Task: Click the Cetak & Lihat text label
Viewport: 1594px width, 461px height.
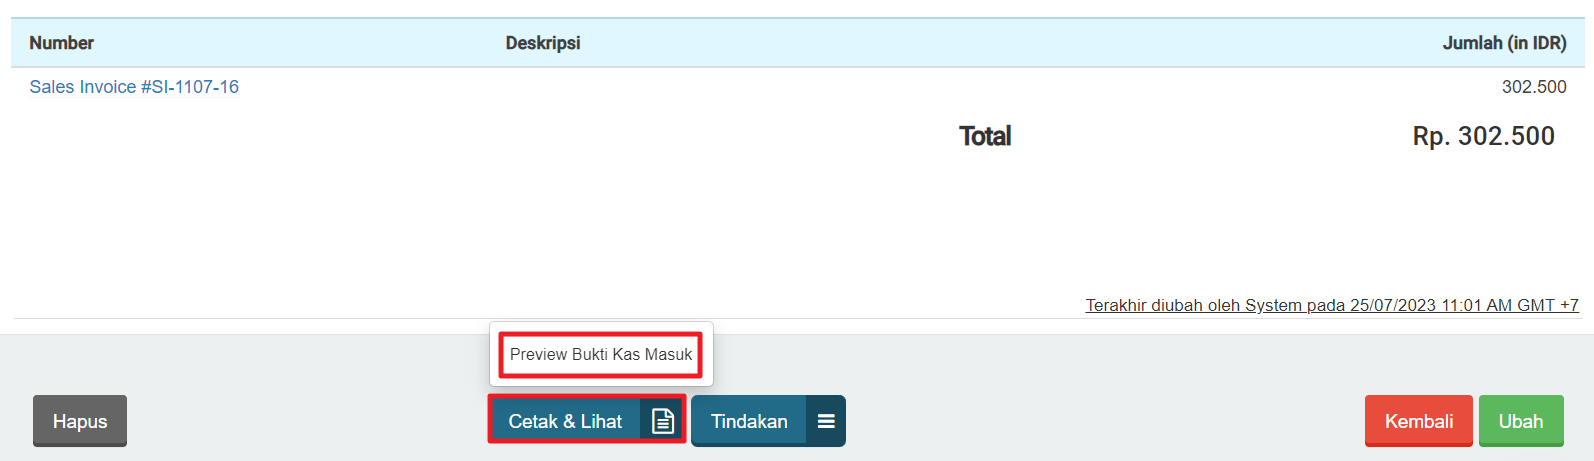Action: tap(565, 421)
